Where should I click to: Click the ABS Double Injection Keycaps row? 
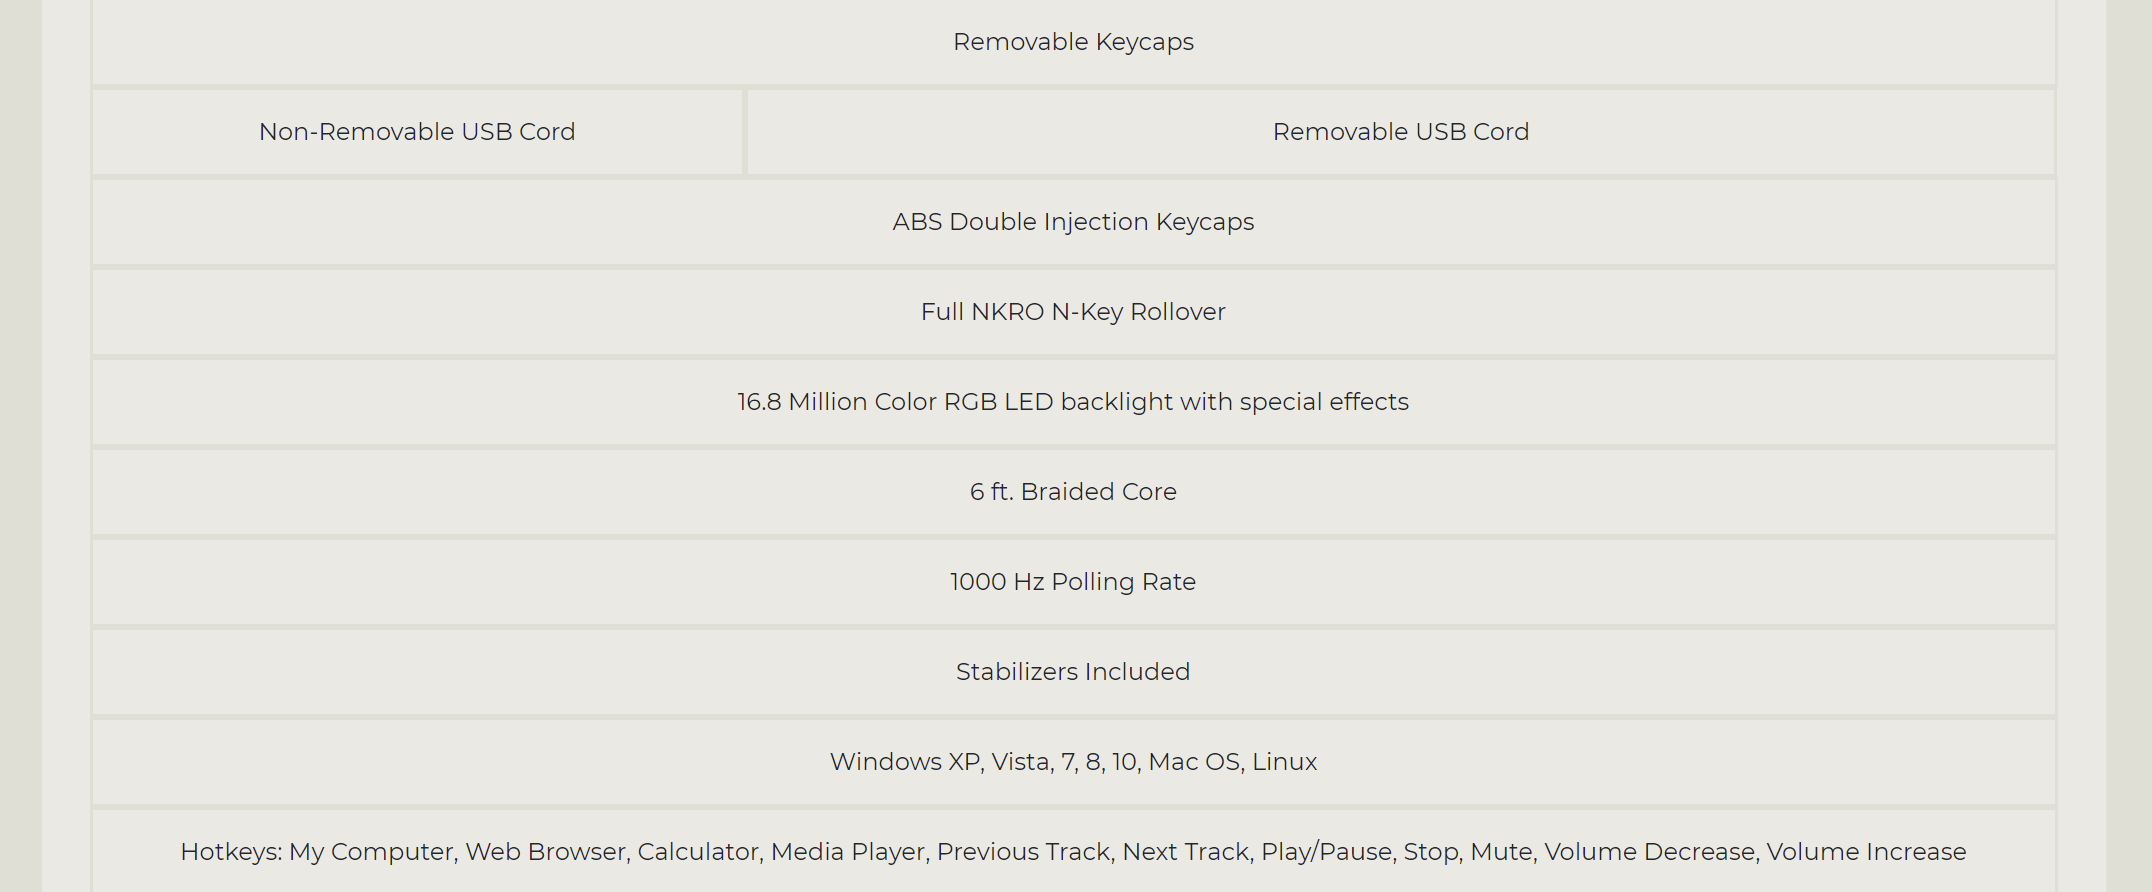click(x=1073, y=222)
